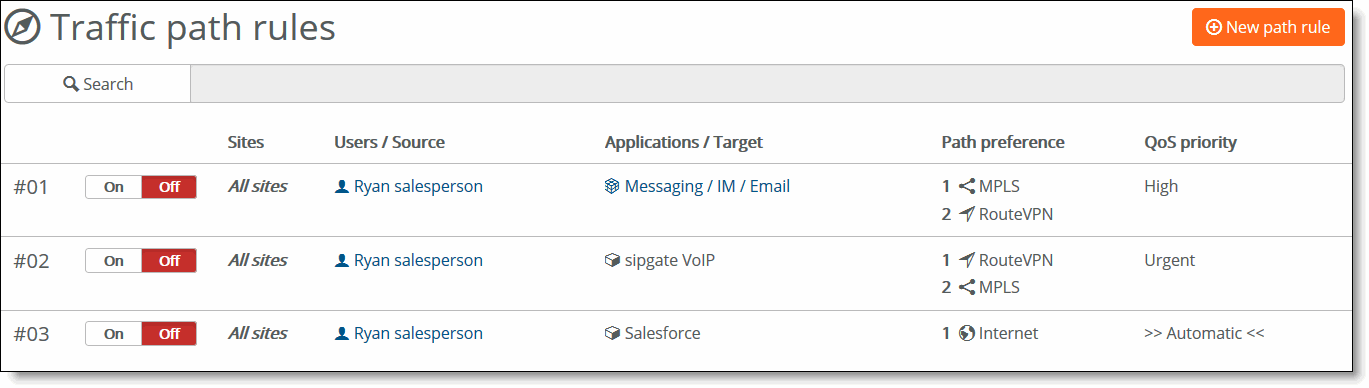Image resolution: width=1369 pixels, height=388 pixels.
Task: Click the Salesforce cube icon
Action: [612, 333]
